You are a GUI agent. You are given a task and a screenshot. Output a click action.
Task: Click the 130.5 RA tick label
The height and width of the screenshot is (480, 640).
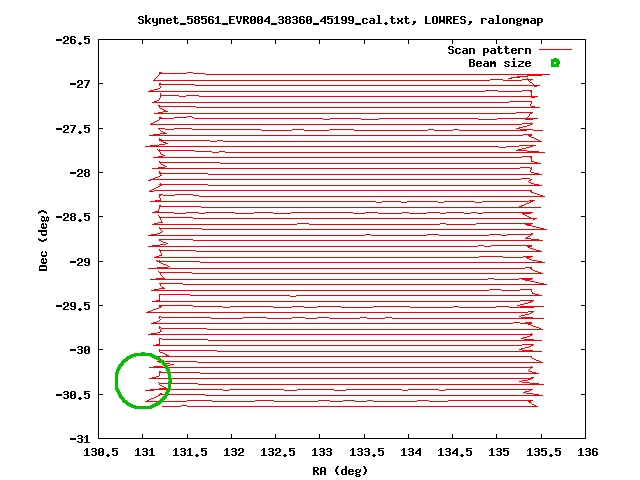[x=101, y=452]
